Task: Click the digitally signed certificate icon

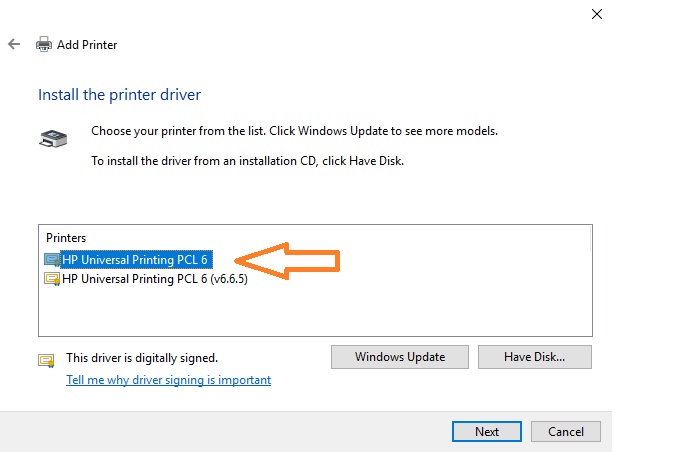Action: [46, 360]
